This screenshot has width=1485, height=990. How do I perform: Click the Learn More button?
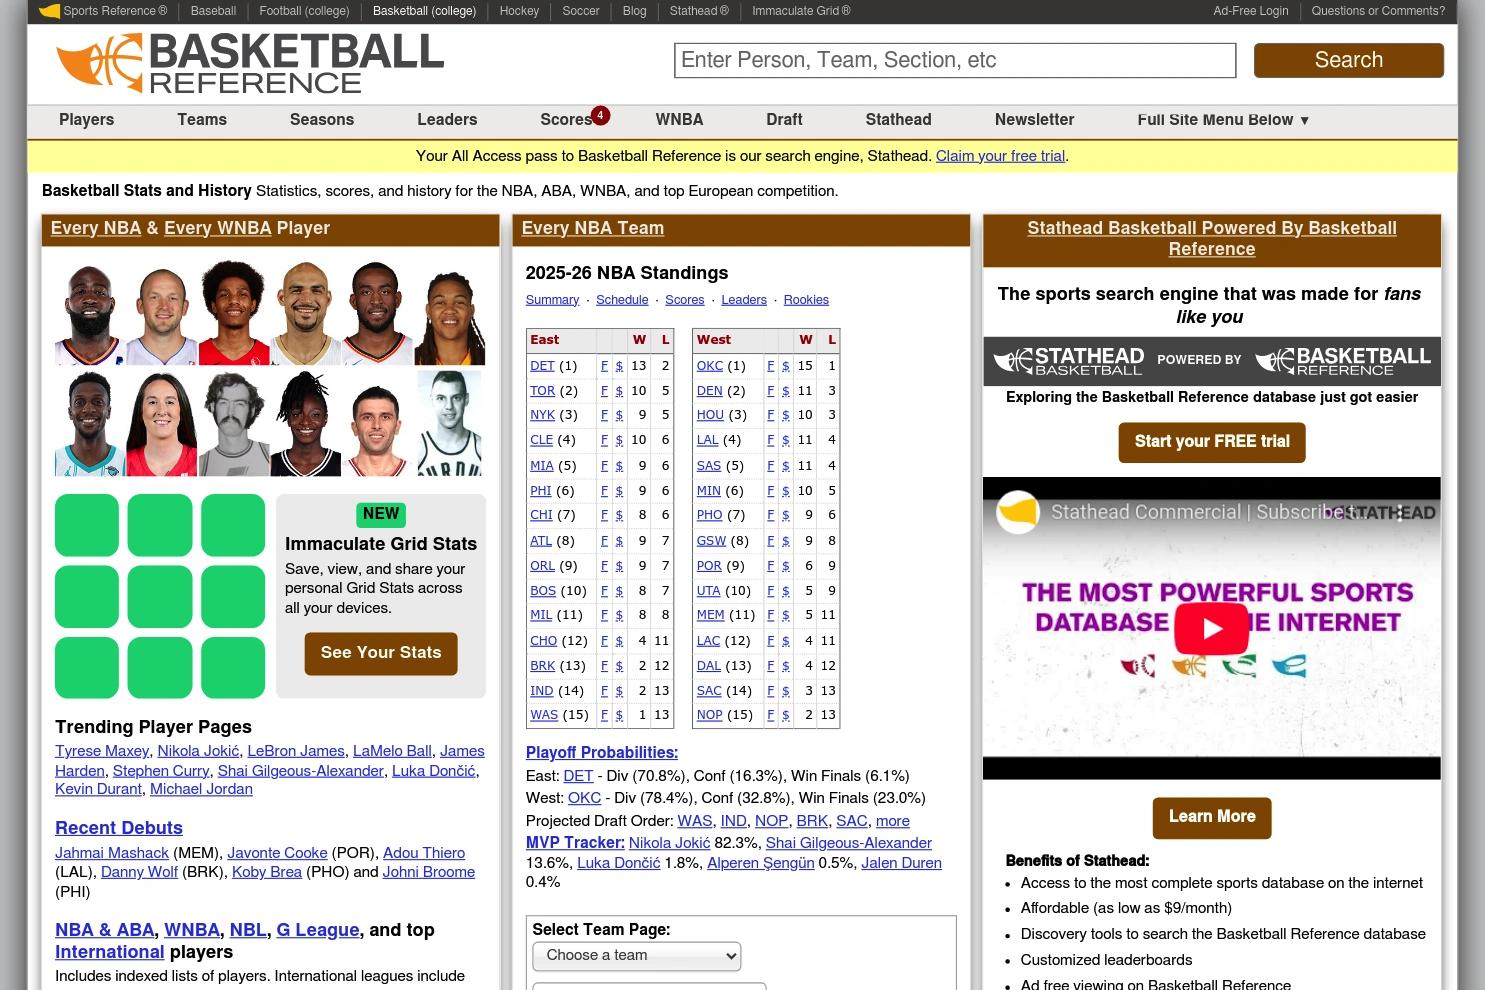[x=1211, y=817]
